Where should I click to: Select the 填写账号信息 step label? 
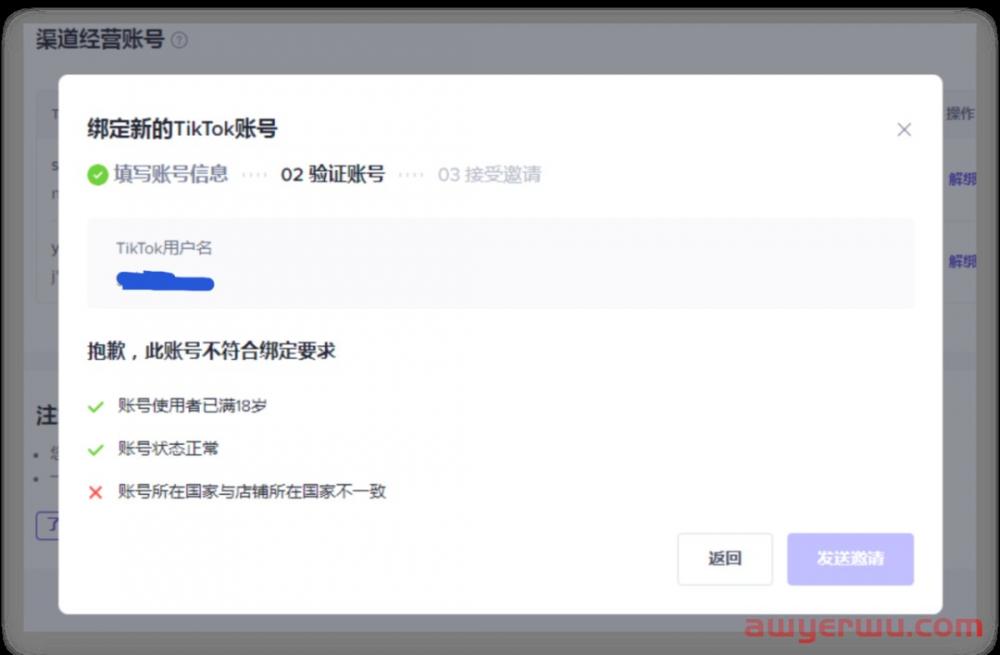(x=171, y=175)
